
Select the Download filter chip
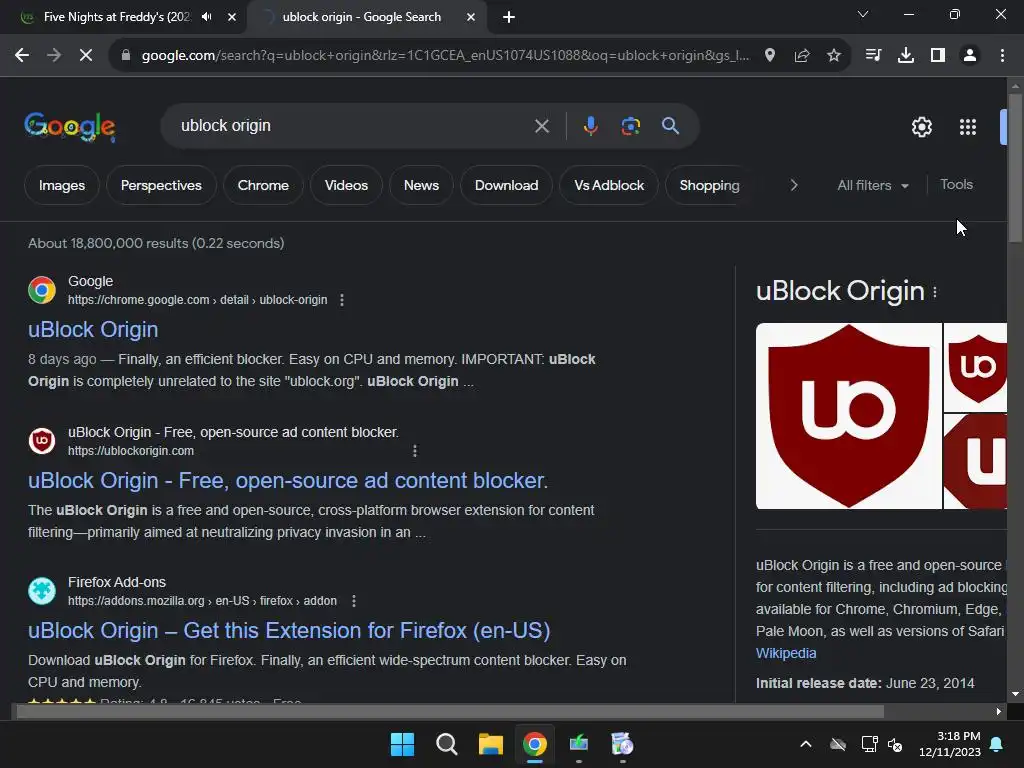[507, 185]
